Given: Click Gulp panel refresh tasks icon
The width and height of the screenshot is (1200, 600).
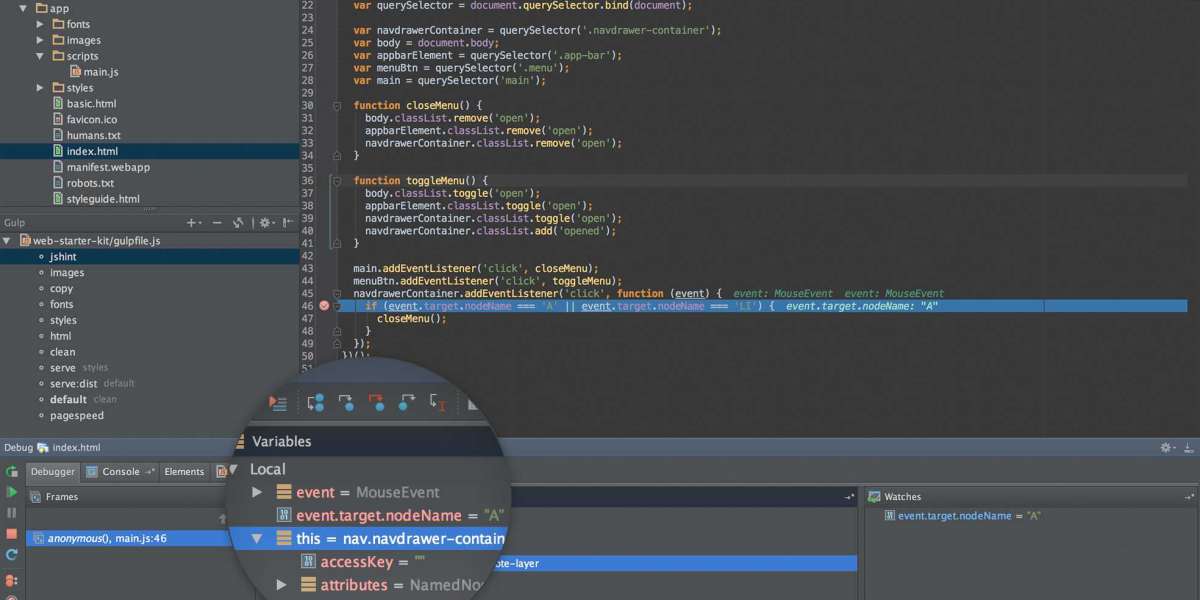Looking at the screenshot, I should click(x=238, y=223).
